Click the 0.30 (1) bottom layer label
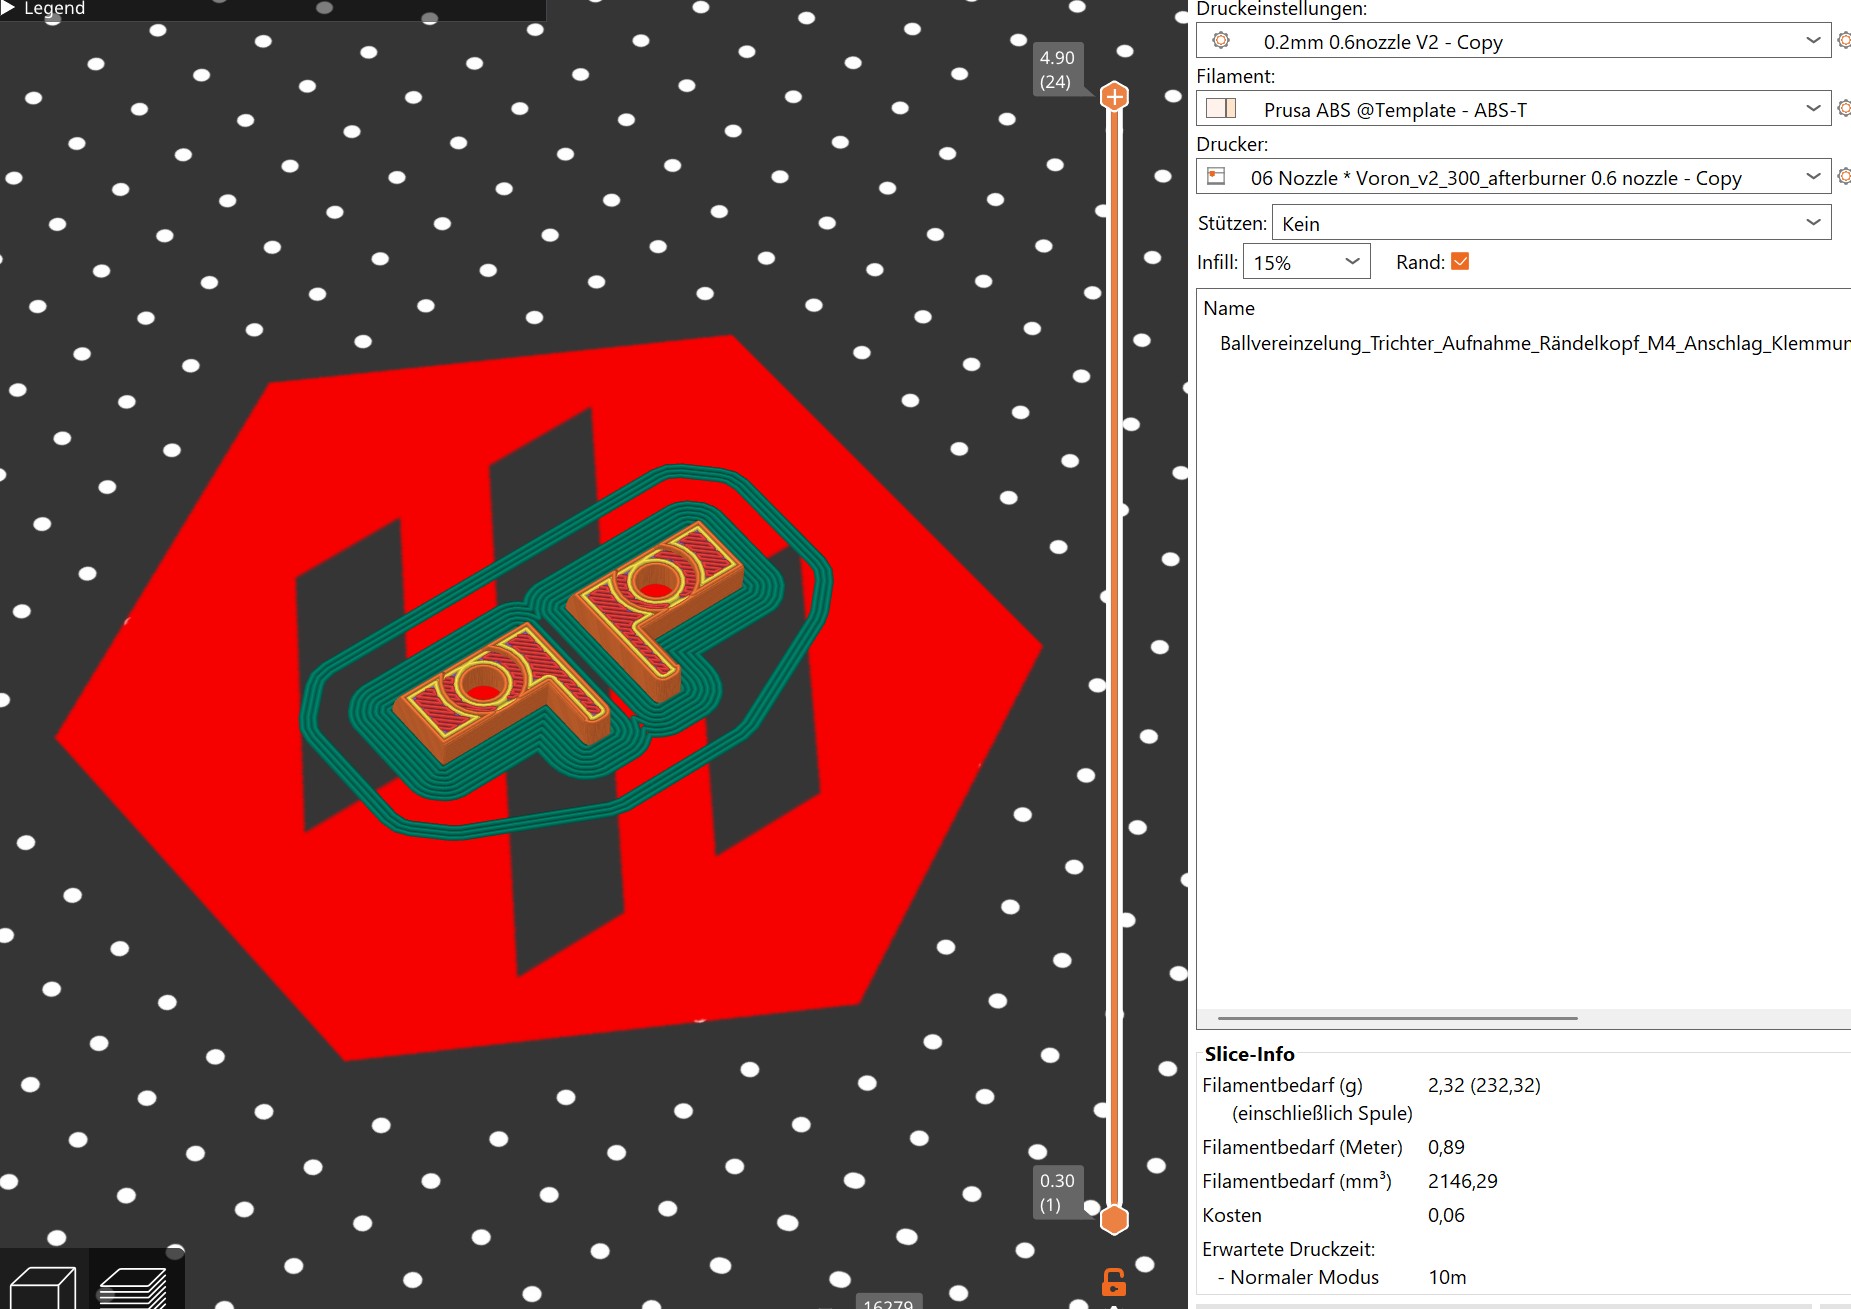This screenshot has width=1851, height=1309. [1057, 1192]
